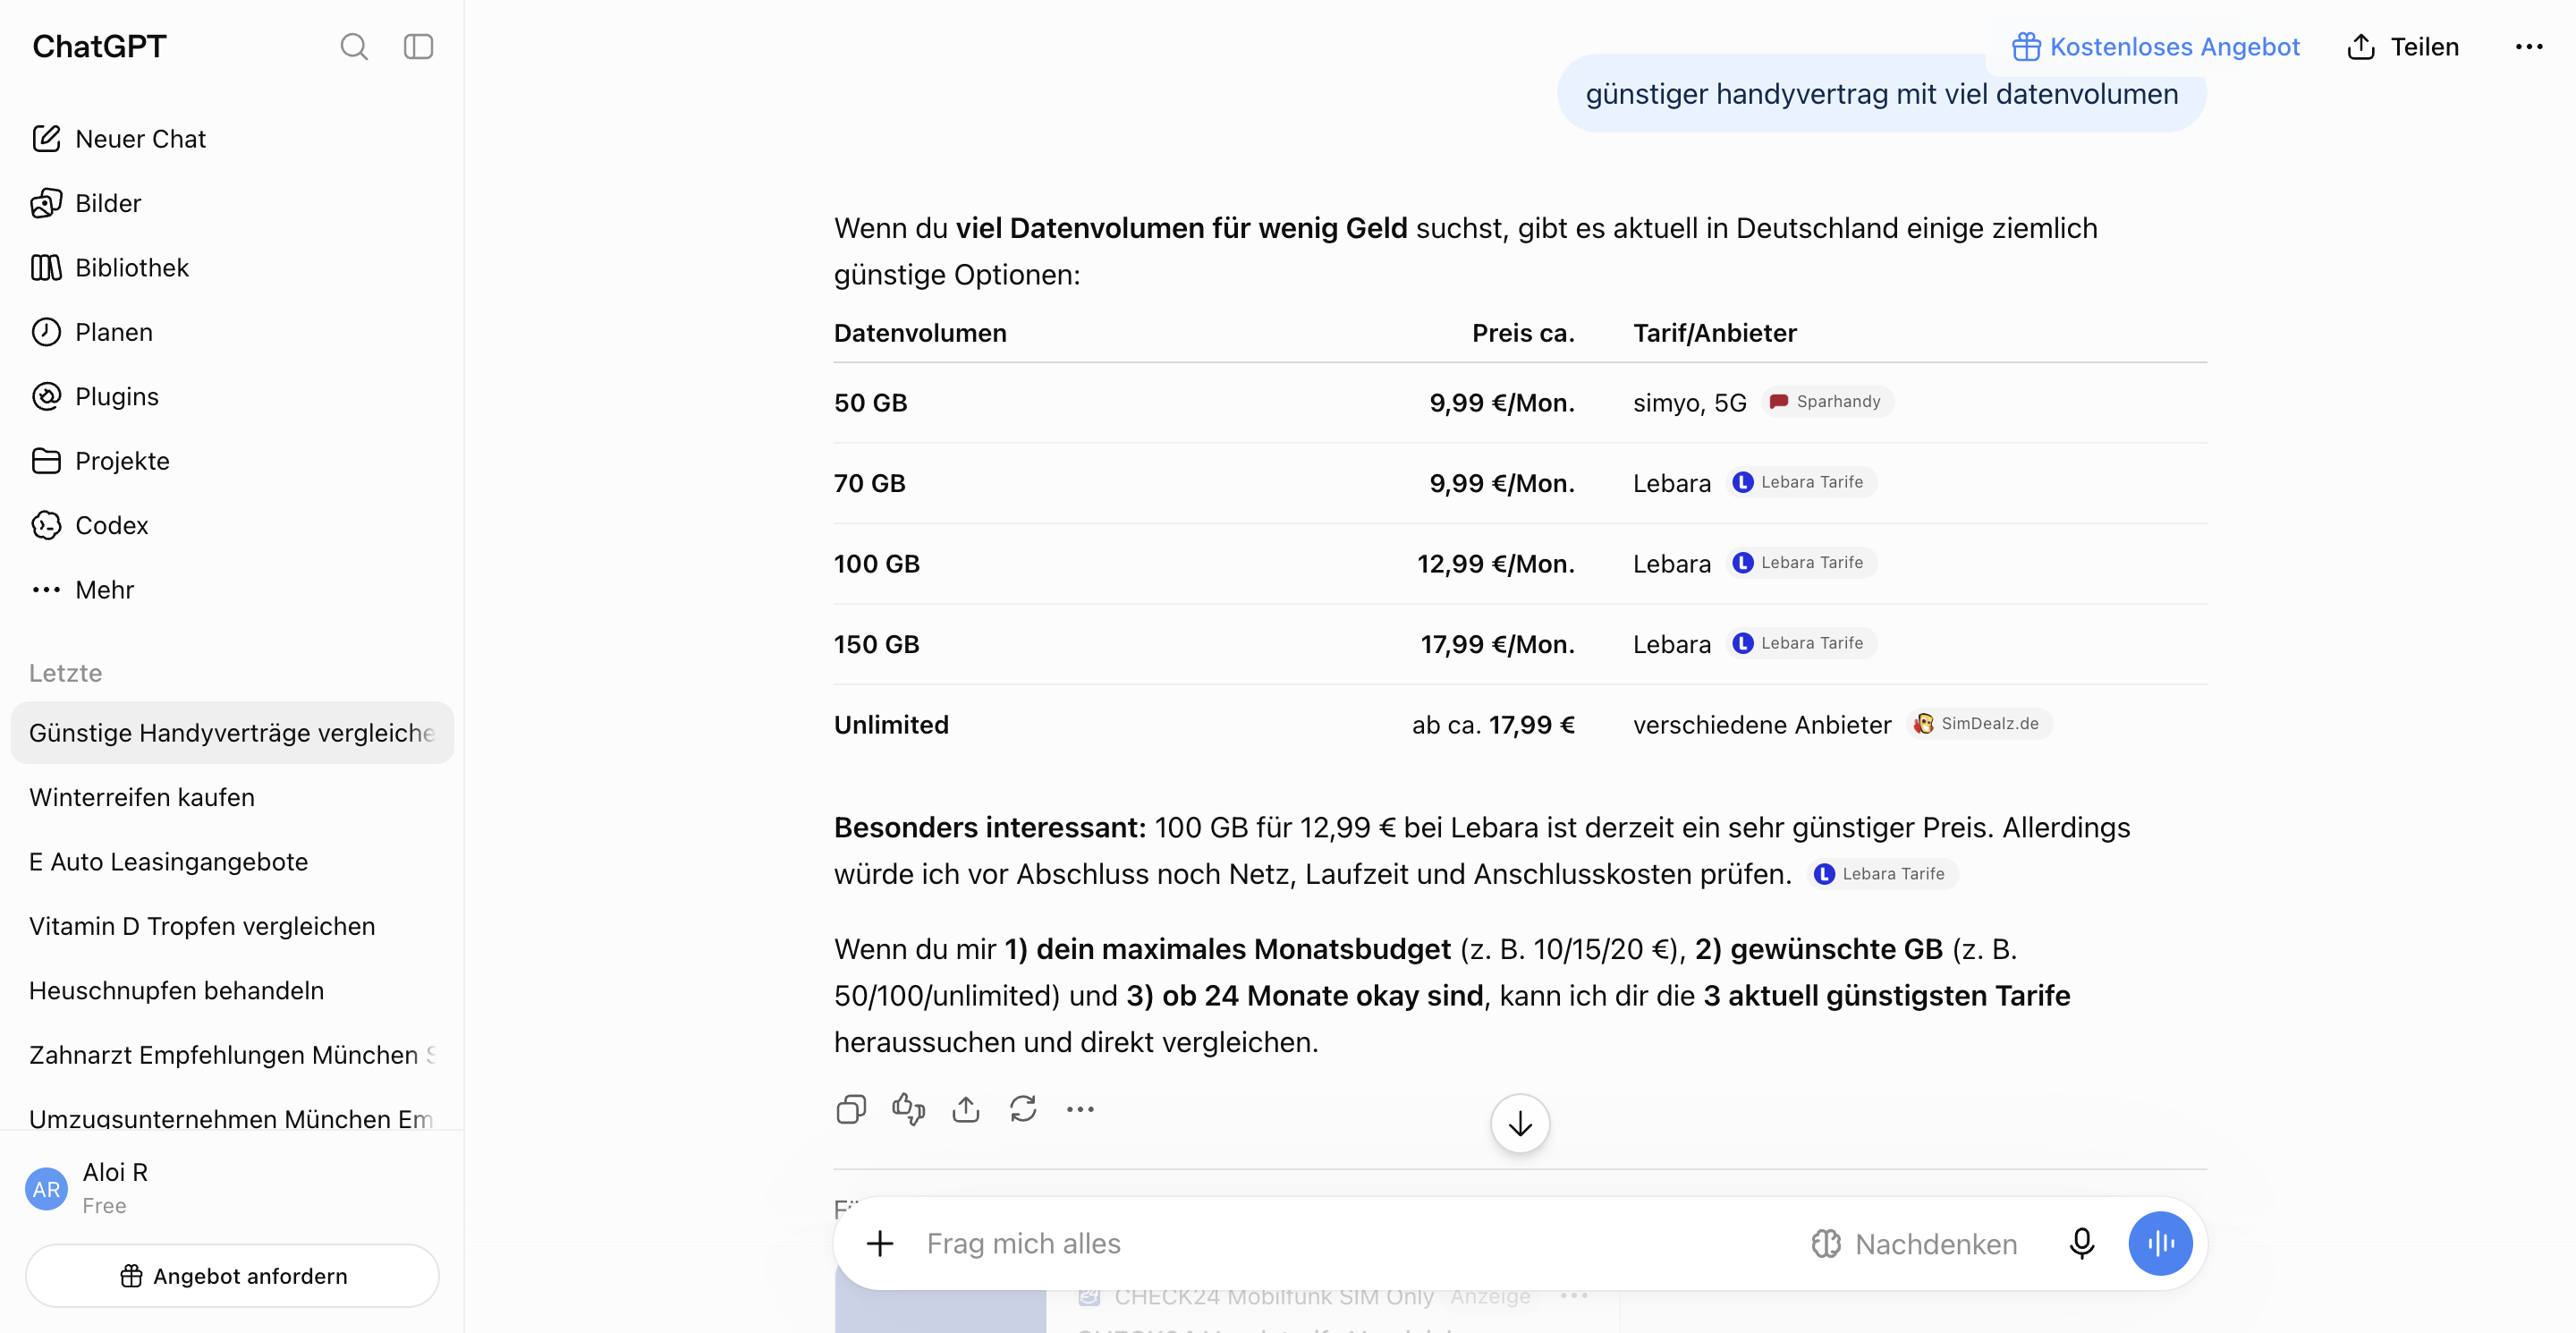The image size is (2576, 1333).
Task: Regenerate the response with the refresh icon
Action: tap(1023, 1109)
